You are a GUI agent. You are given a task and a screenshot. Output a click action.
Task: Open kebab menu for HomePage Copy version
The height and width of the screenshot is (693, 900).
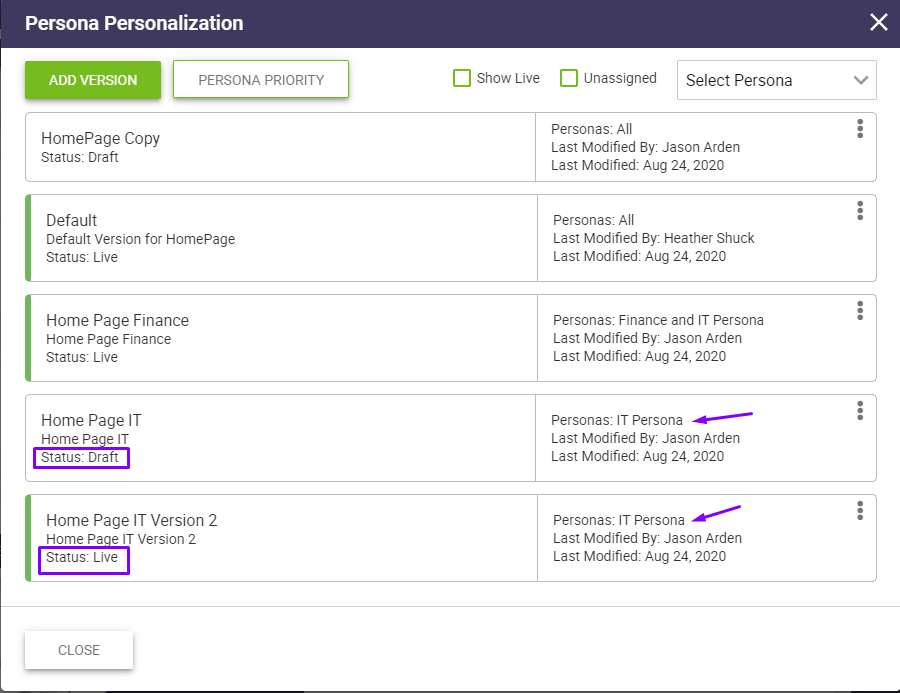click(860, 129)
